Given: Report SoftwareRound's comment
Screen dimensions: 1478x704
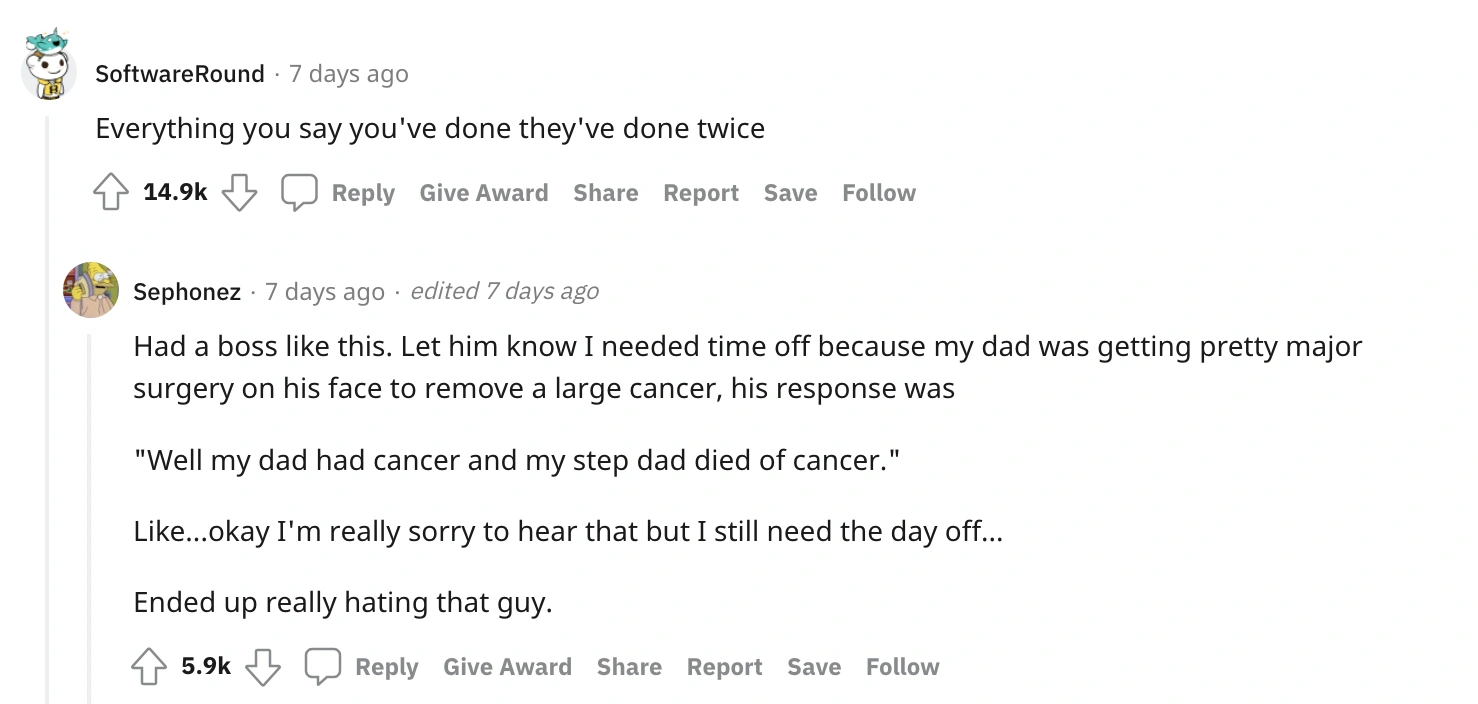Looking at the screenshot, I should click(x=701, y=193).
